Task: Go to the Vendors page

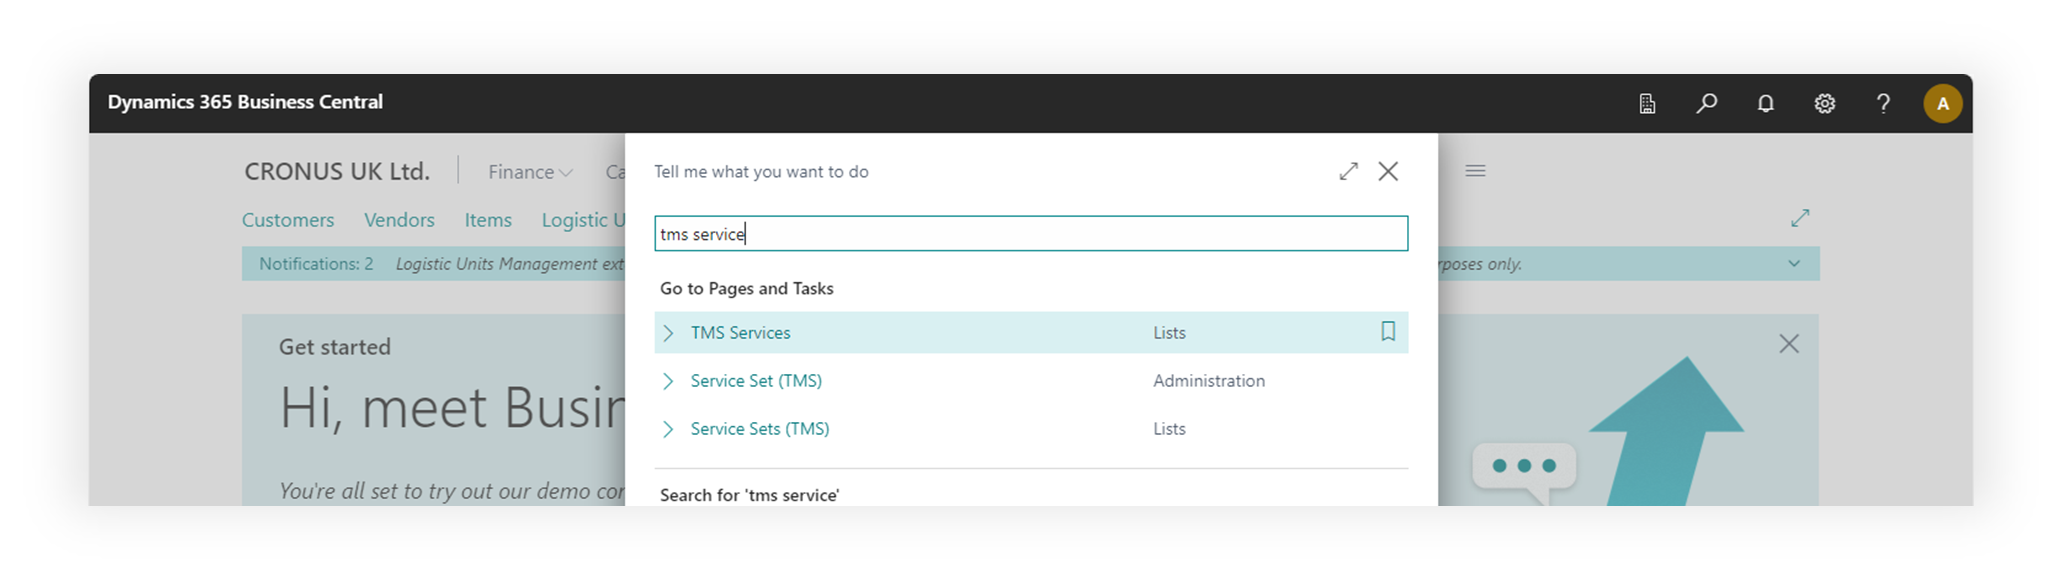Action: click(399, 220)
